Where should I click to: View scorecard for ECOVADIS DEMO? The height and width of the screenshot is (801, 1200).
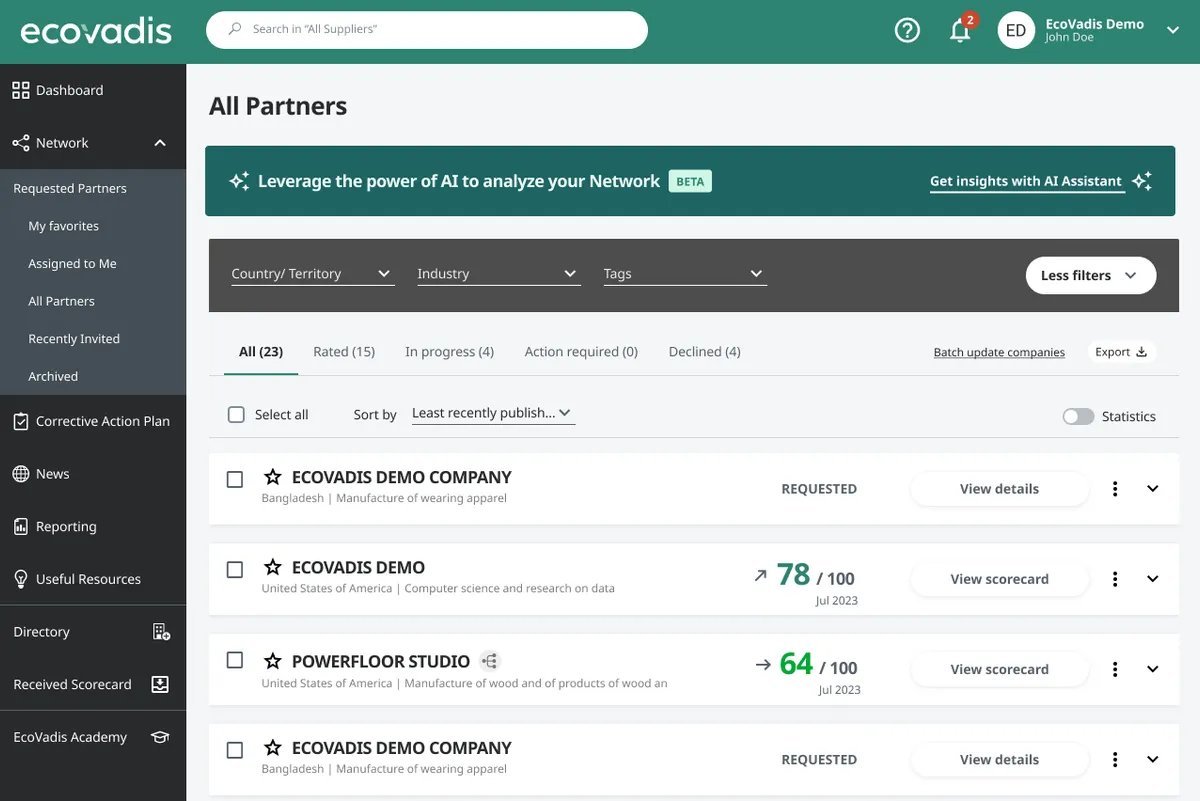[999, 579]
